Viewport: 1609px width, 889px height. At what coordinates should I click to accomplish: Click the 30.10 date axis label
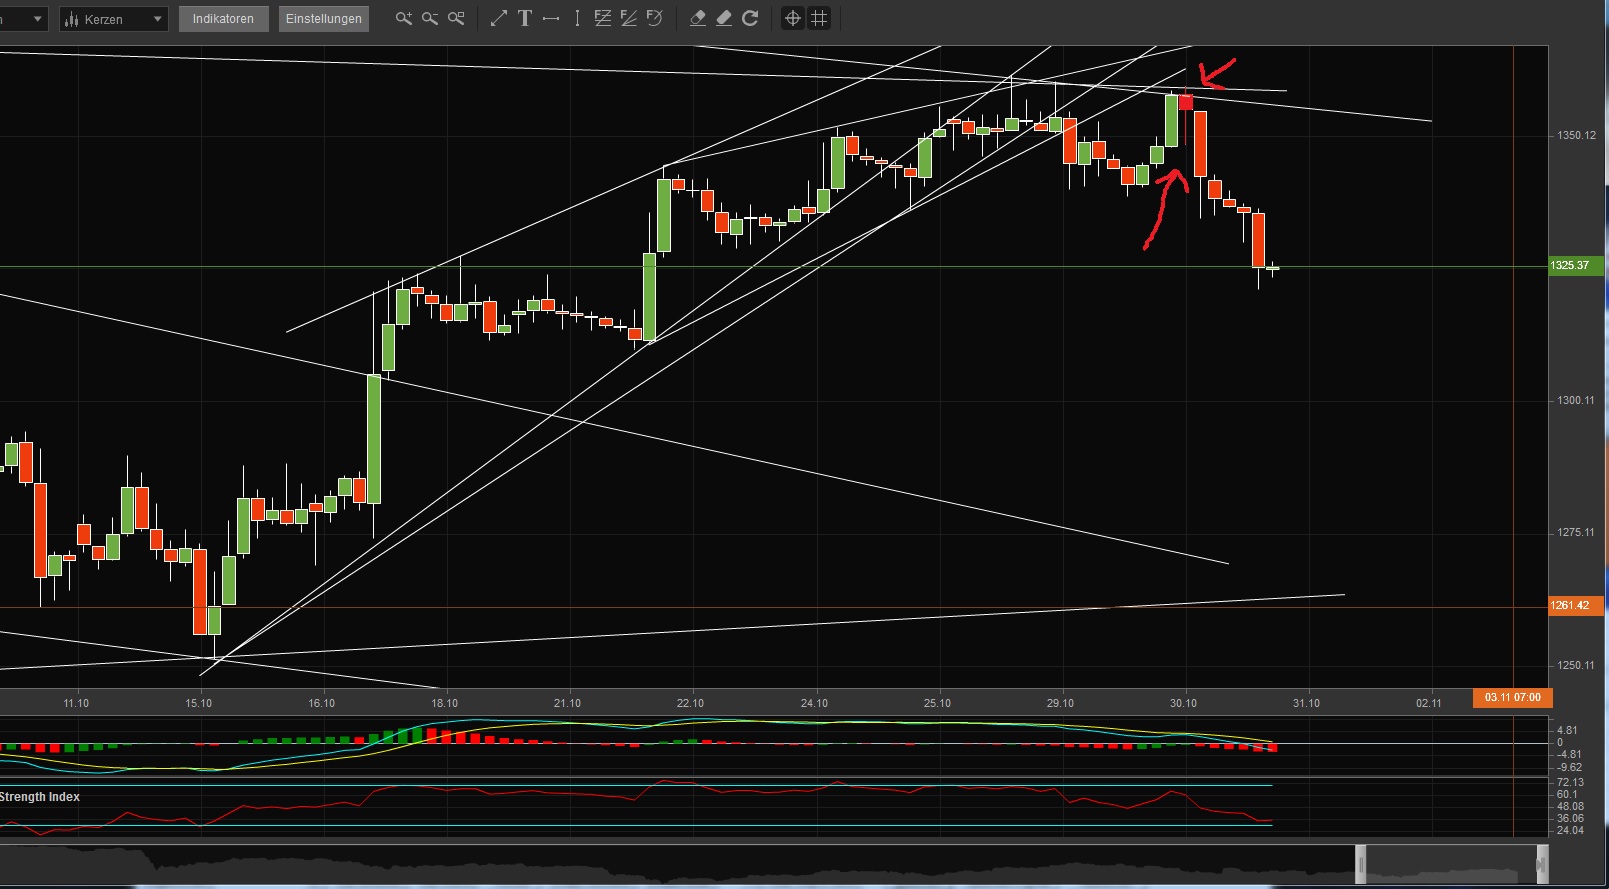1184,703
